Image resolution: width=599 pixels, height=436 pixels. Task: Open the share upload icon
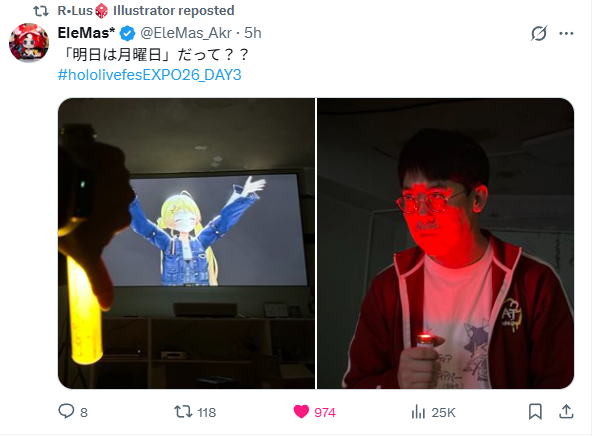(x=566, y=411)
